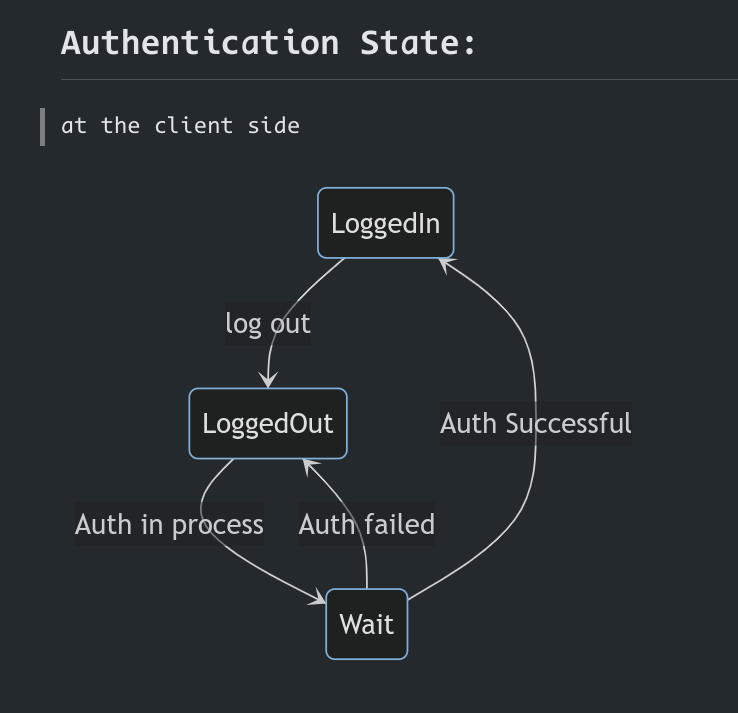Image resolution: width=738 pixels, height=713 pixels.
Task: Click the horizontal rule beneath the heading
Action: tap(399, 80)
